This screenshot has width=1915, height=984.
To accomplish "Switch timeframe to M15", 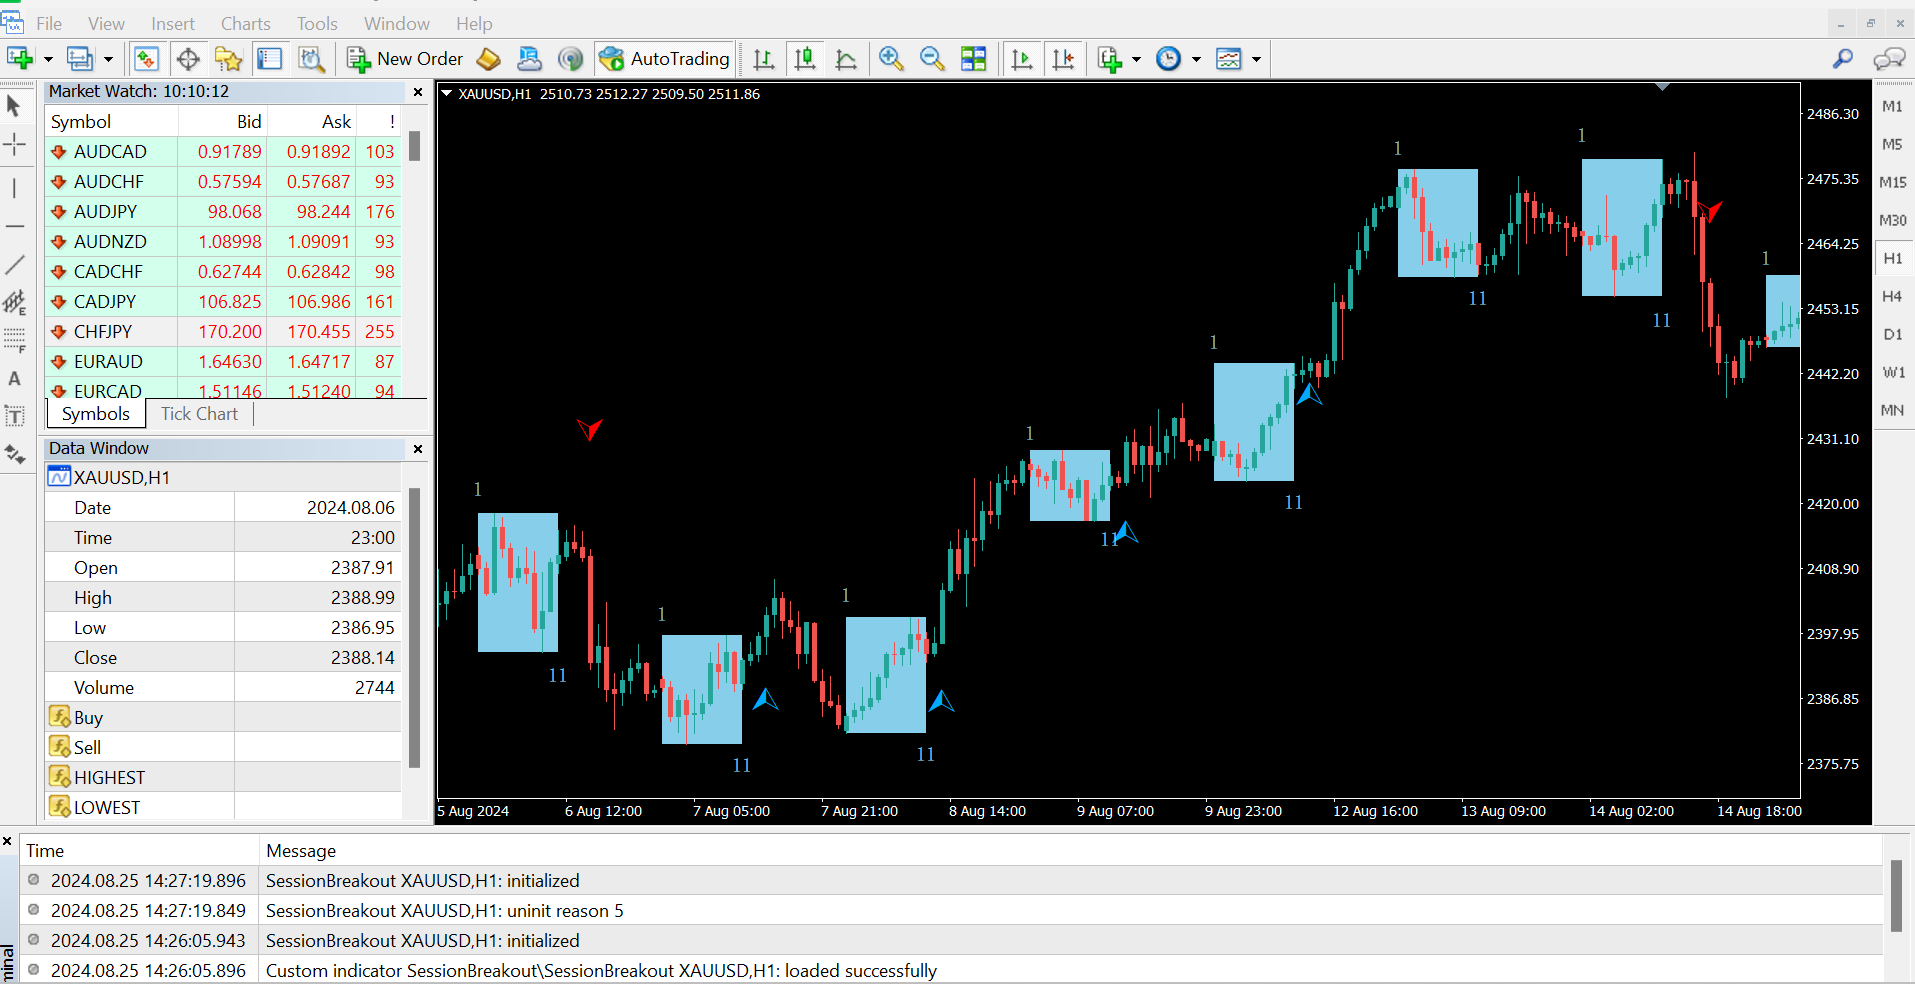I will [1893, 182].
